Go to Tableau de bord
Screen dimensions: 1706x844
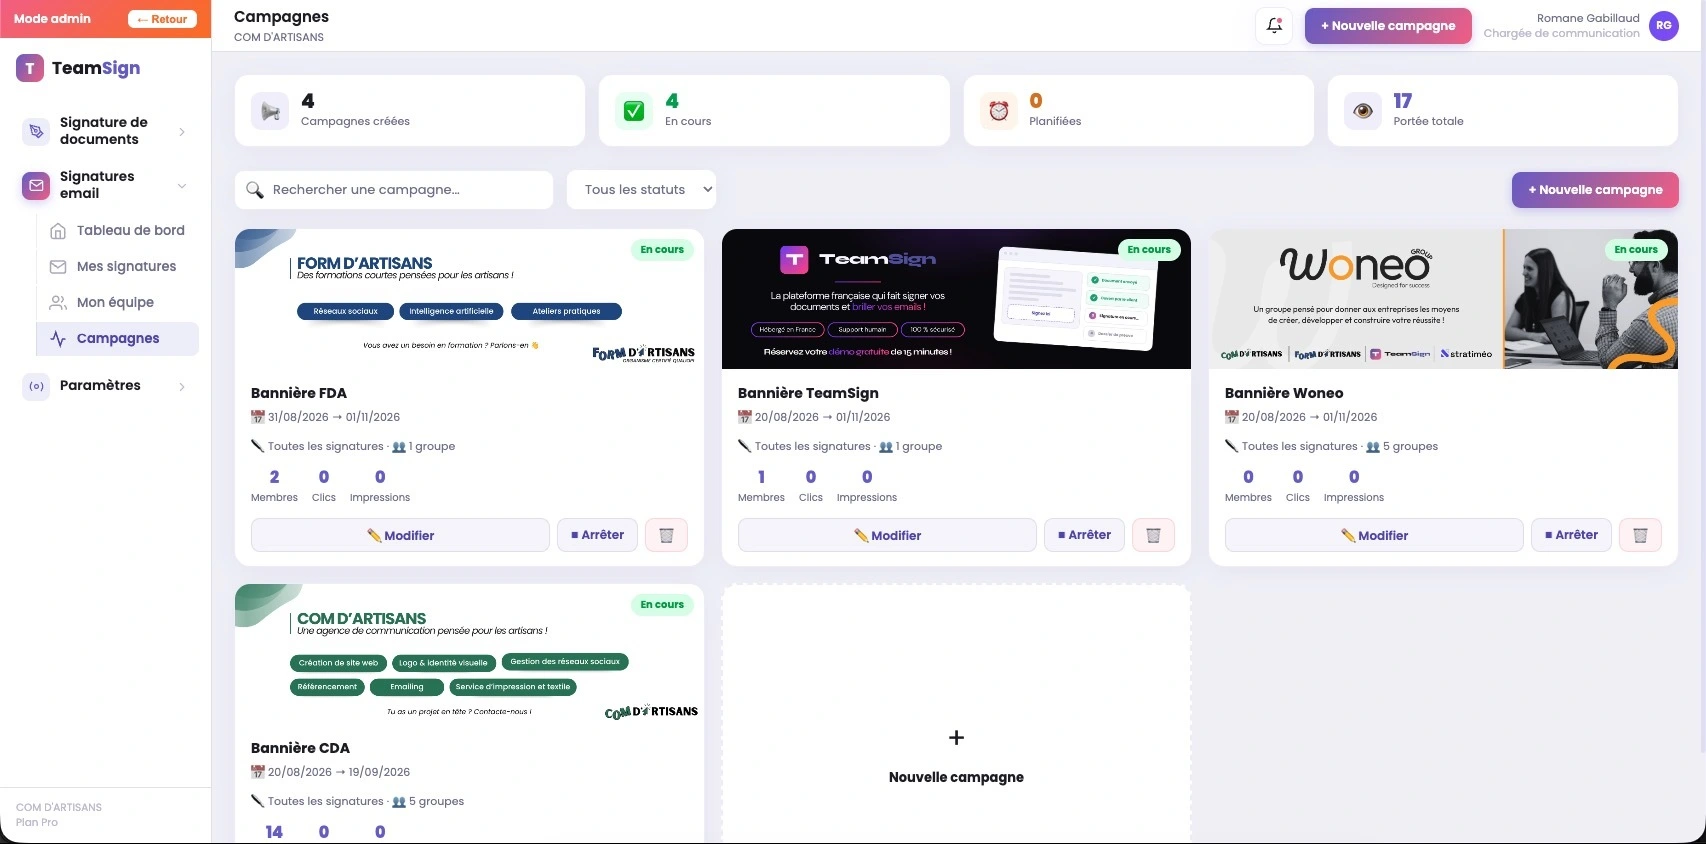pos(118,230)
